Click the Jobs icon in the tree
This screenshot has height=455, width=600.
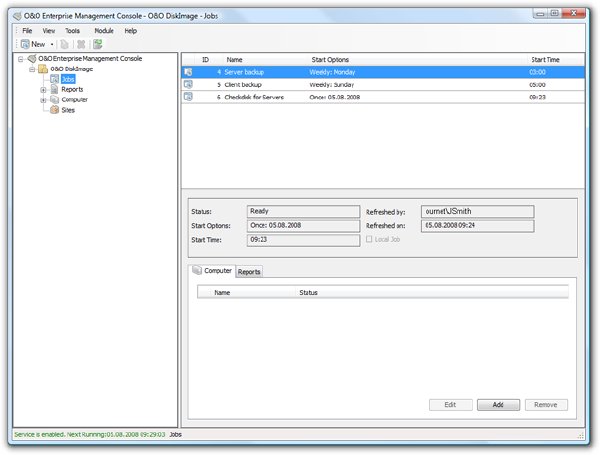click(55, 79)
